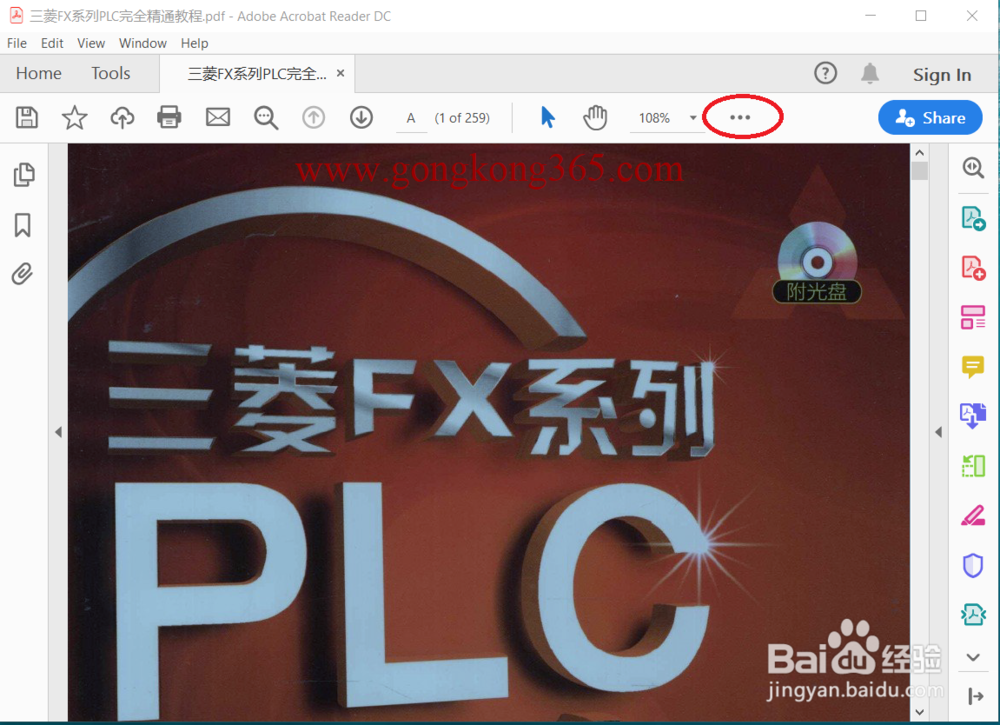Collapse the right tools pane arrow

pyautogui.click(x=938, y=432)
